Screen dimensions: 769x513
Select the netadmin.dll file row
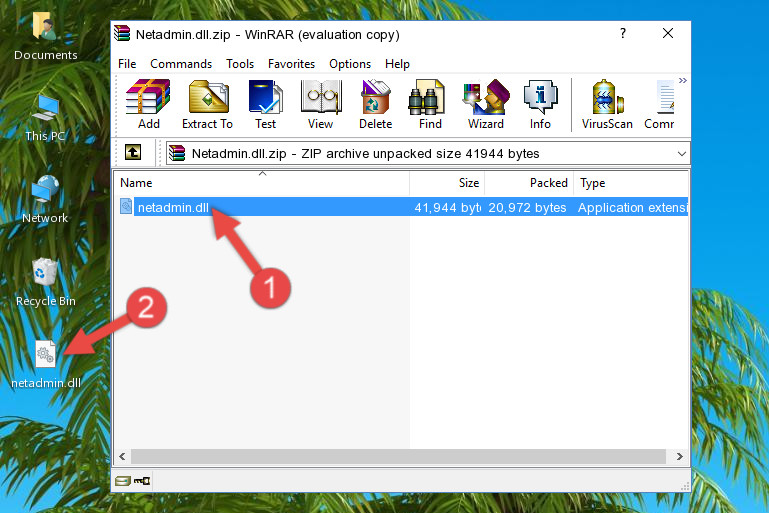(x=402, y=207)
